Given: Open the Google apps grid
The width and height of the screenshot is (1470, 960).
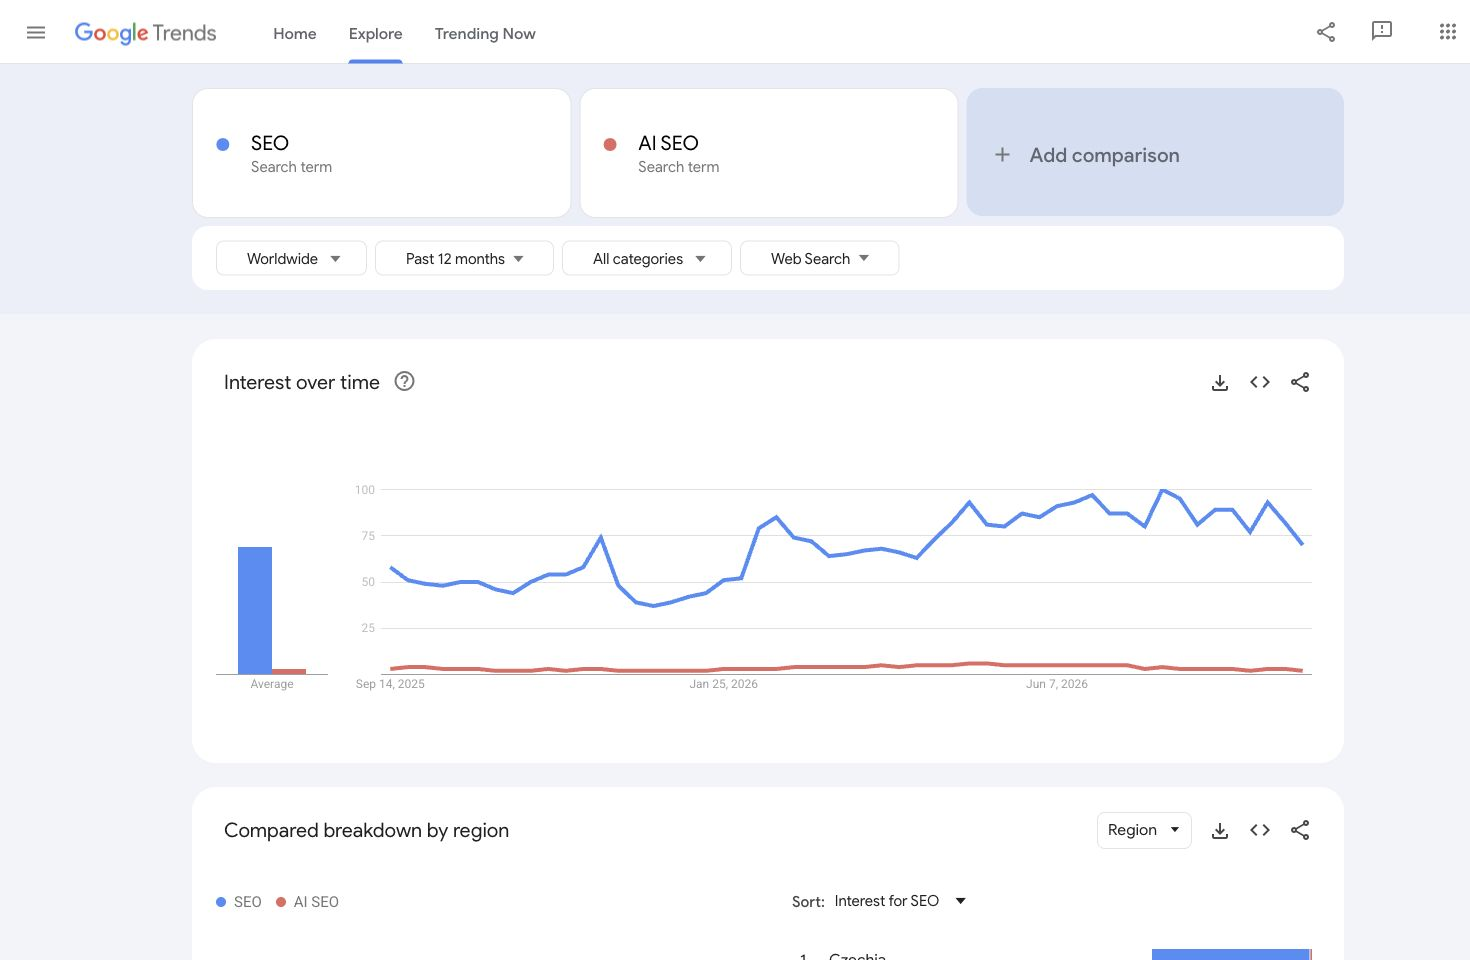Looking at the screenshot, I should 1447,32.
